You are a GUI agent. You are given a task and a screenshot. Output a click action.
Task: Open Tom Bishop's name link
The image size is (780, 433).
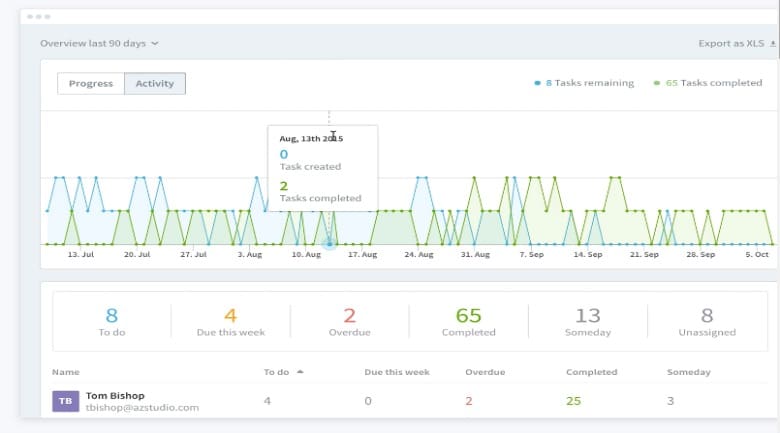(x=114, y=394)
